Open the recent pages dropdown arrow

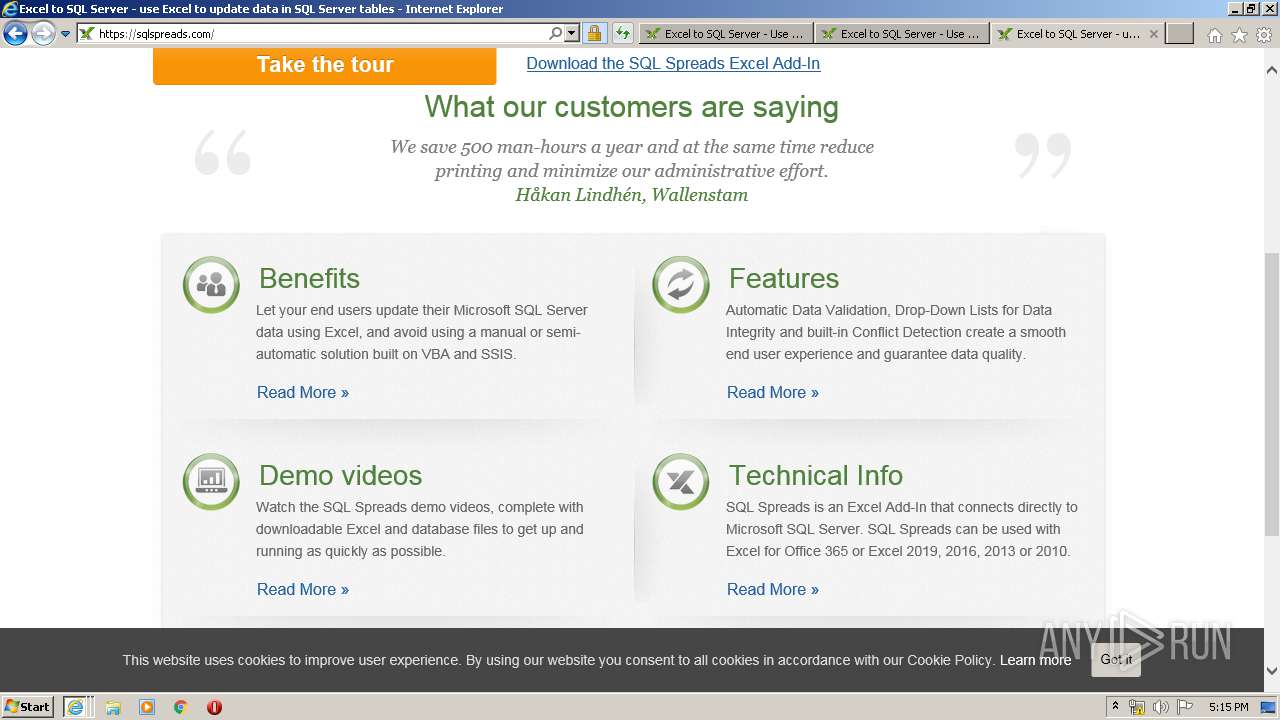[x=66, y=34]
